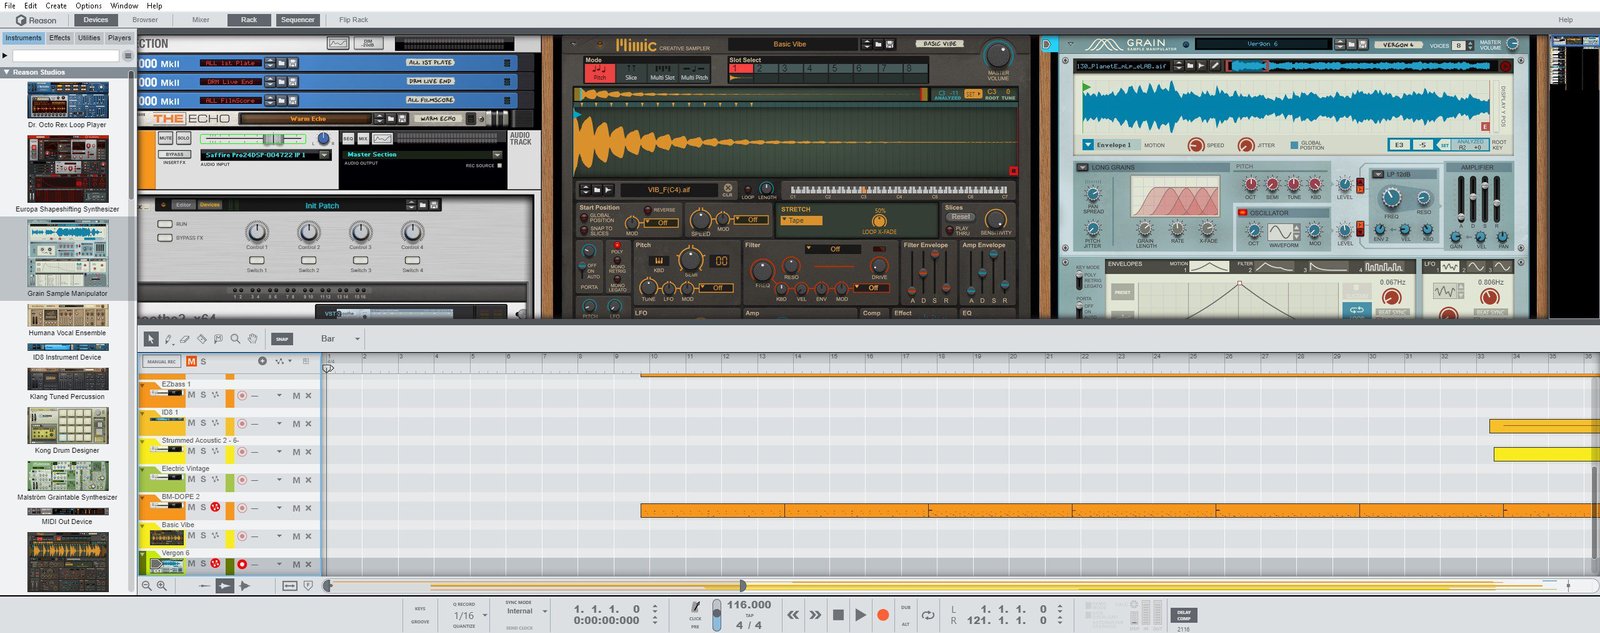This screenshot has width=1600, height=633.
Task: Collapse the Reason Studios device group
Action: tap(7, 72)
